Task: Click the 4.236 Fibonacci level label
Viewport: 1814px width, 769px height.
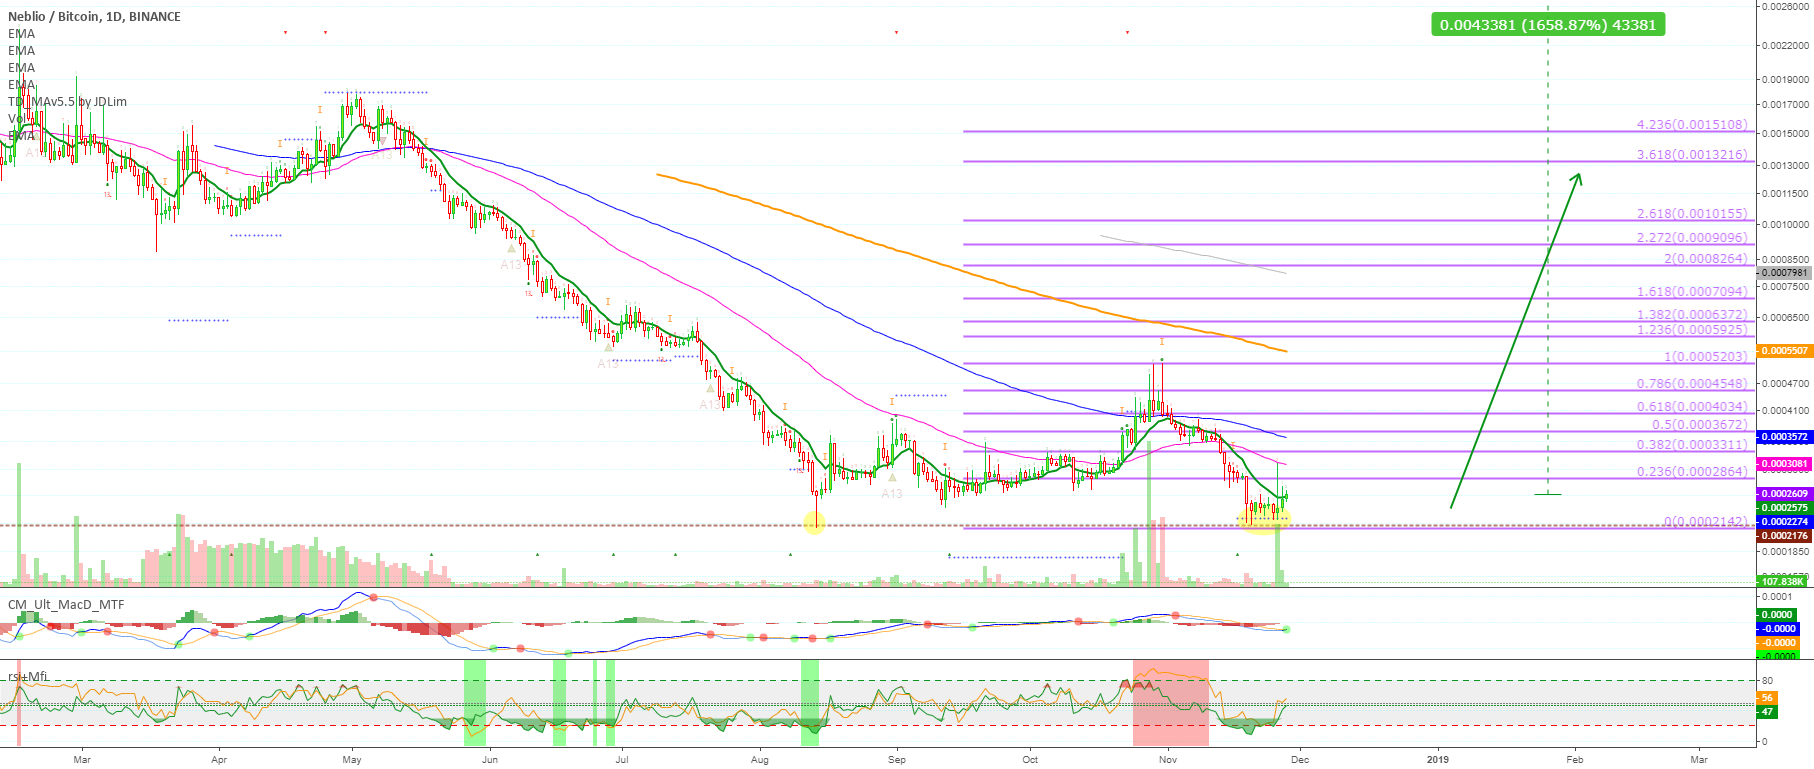Action: [1692, 125]
